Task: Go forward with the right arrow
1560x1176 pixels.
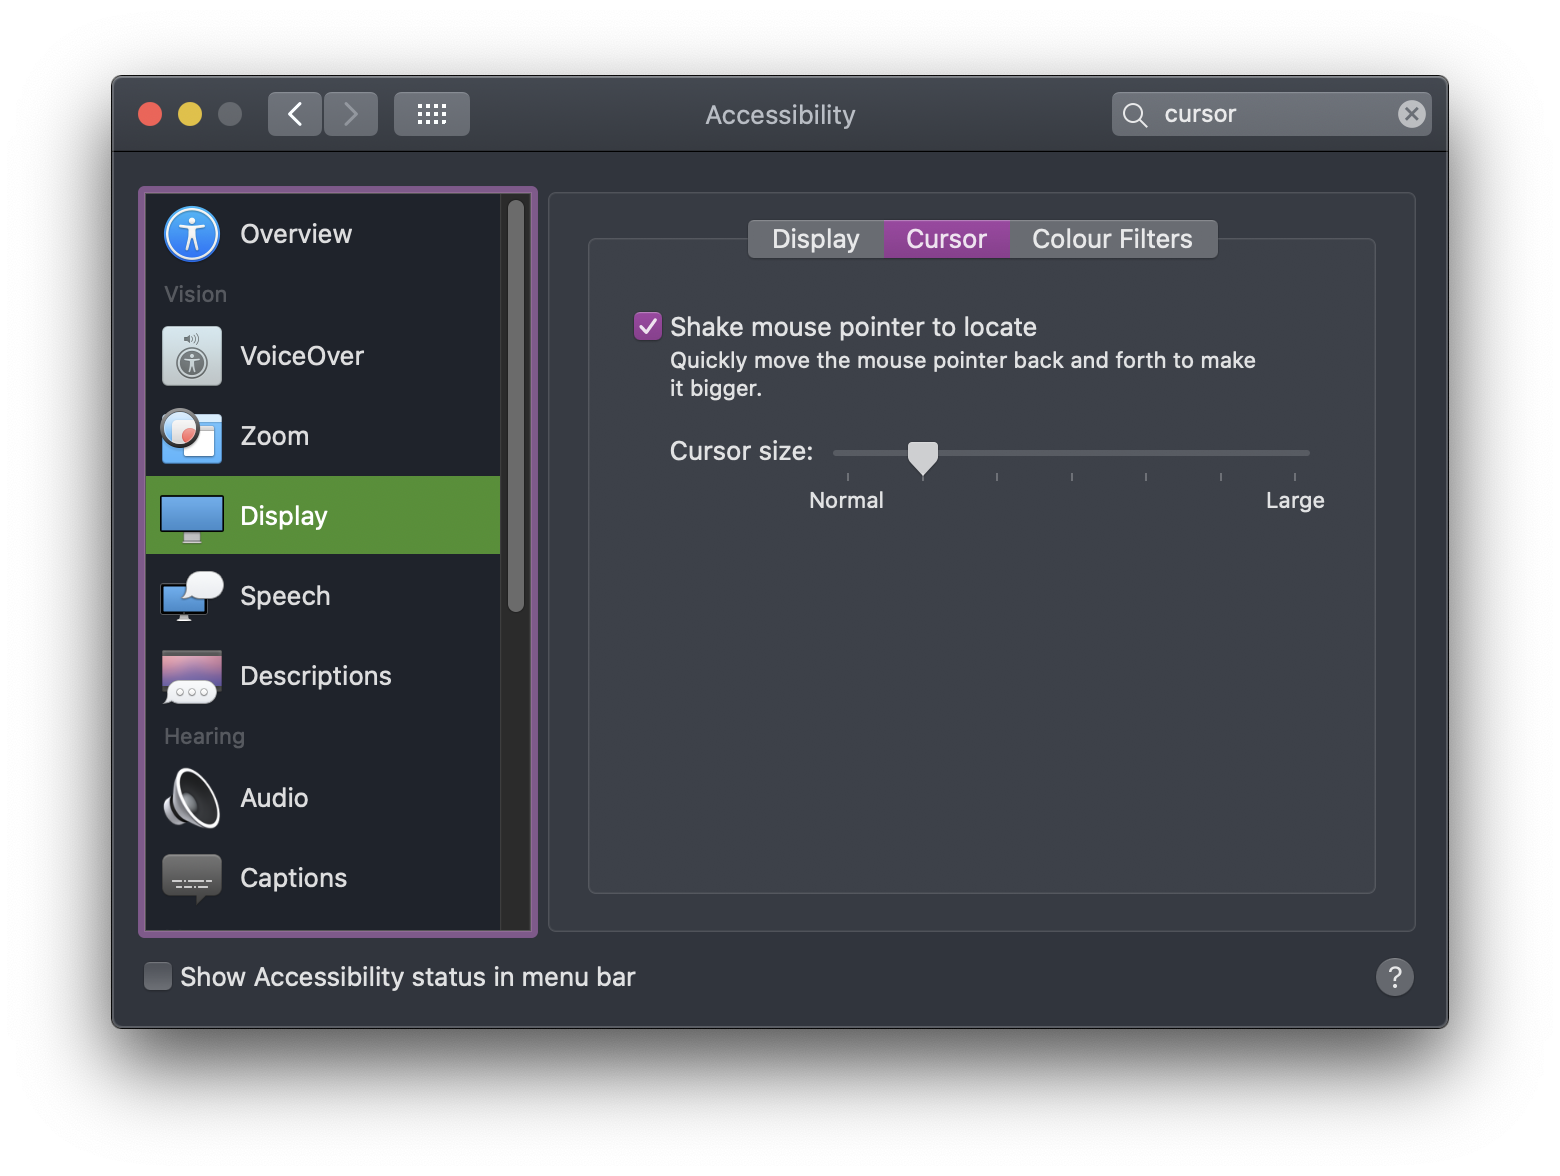Action: (x=351, y=114)
